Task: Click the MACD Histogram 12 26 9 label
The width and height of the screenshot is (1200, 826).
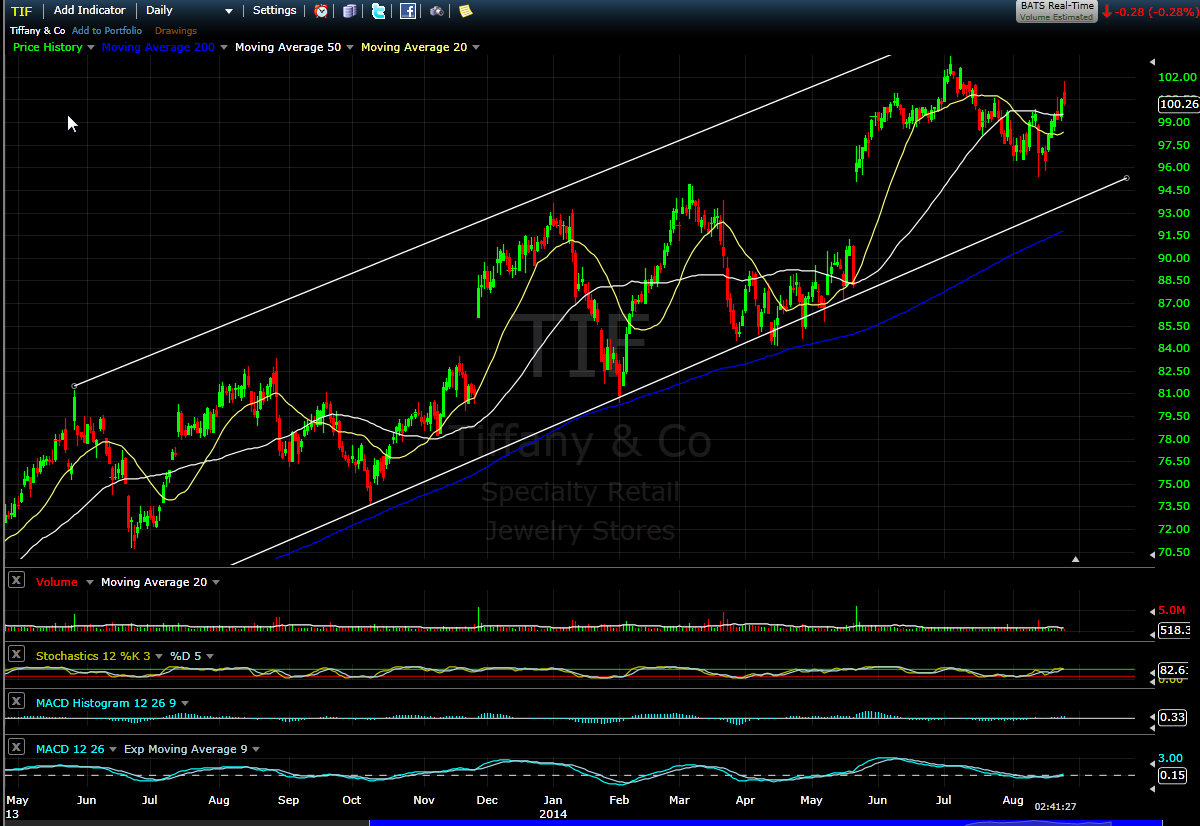Action: pyautogui.click(x=105, y=704)
